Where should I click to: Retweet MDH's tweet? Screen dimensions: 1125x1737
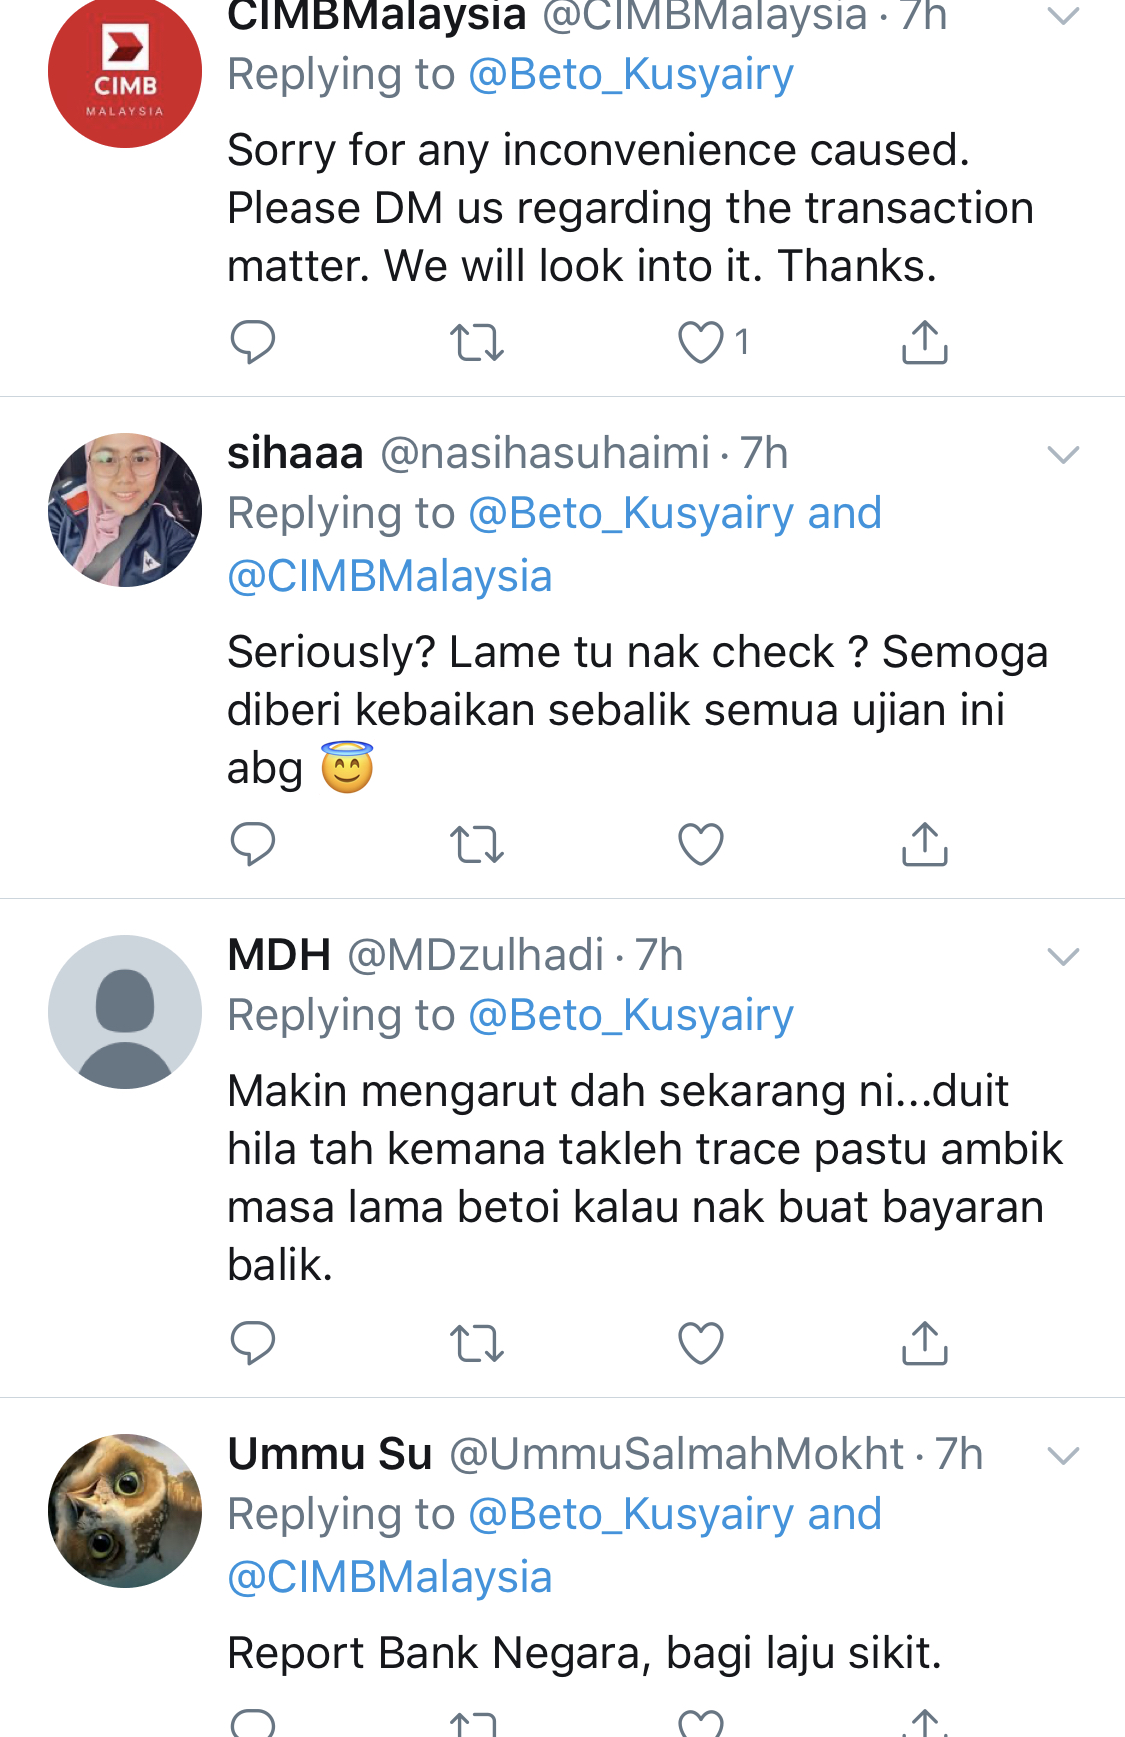[476, 1343]
